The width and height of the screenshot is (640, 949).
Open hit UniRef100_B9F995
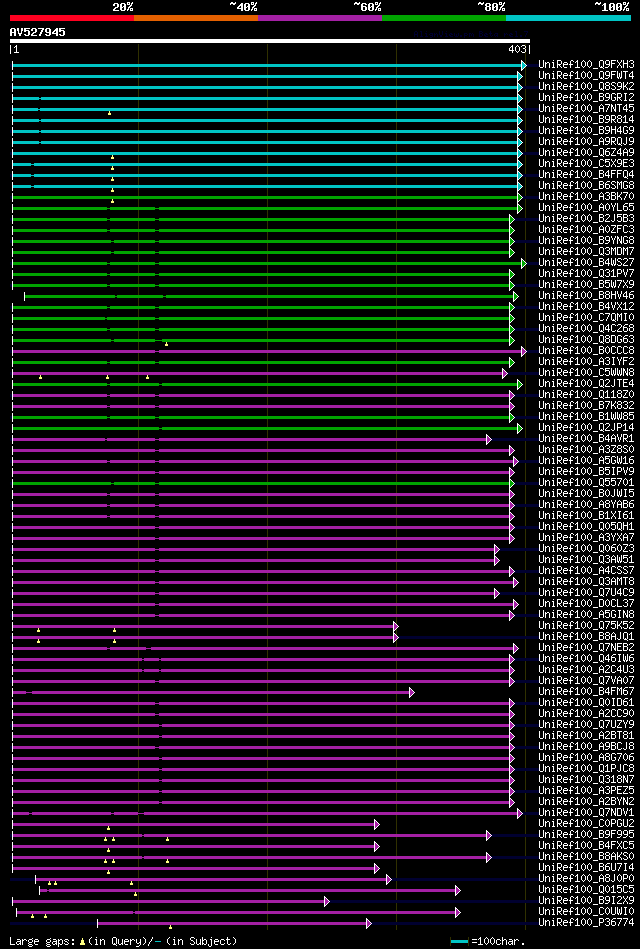pos(586,835)
